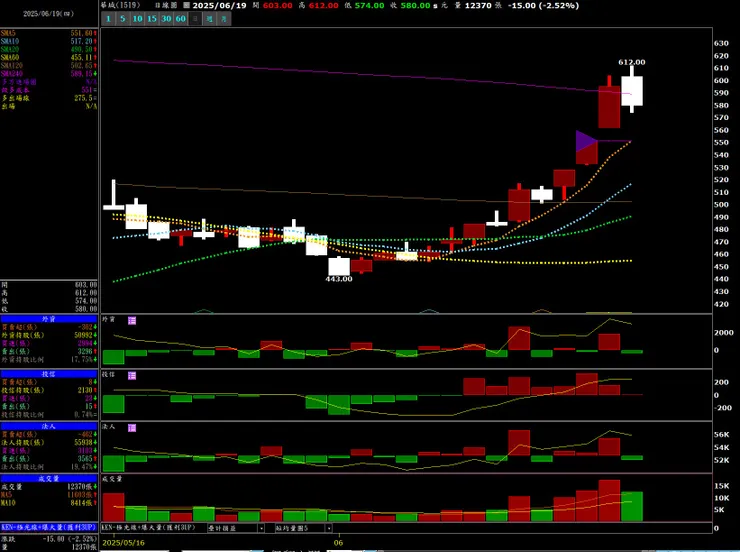Click the 15K volume axis label

point(722,485)
